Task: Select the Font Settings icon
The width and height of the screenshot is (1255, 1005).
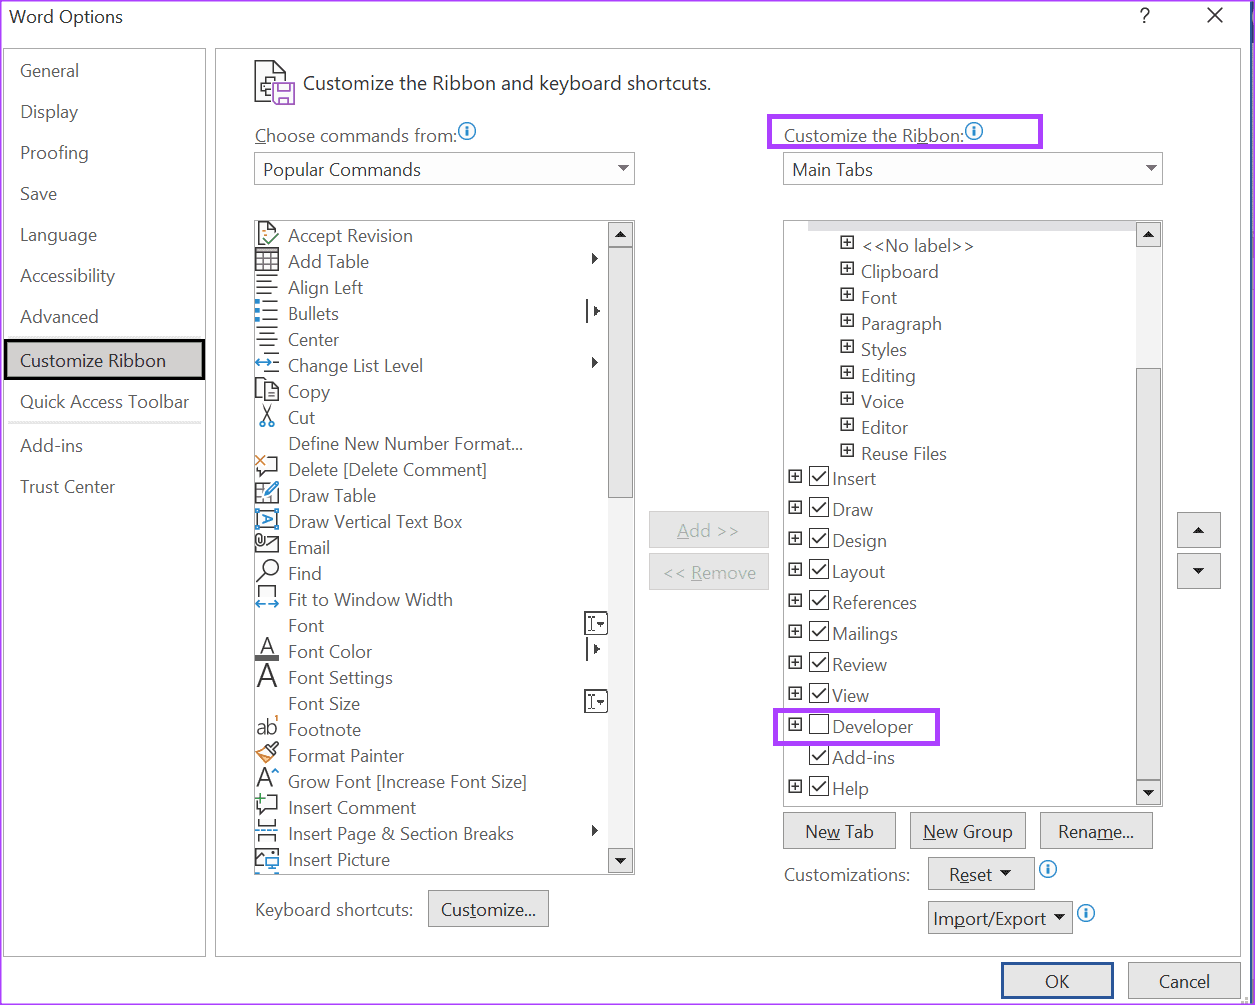Action: (267, 677)
